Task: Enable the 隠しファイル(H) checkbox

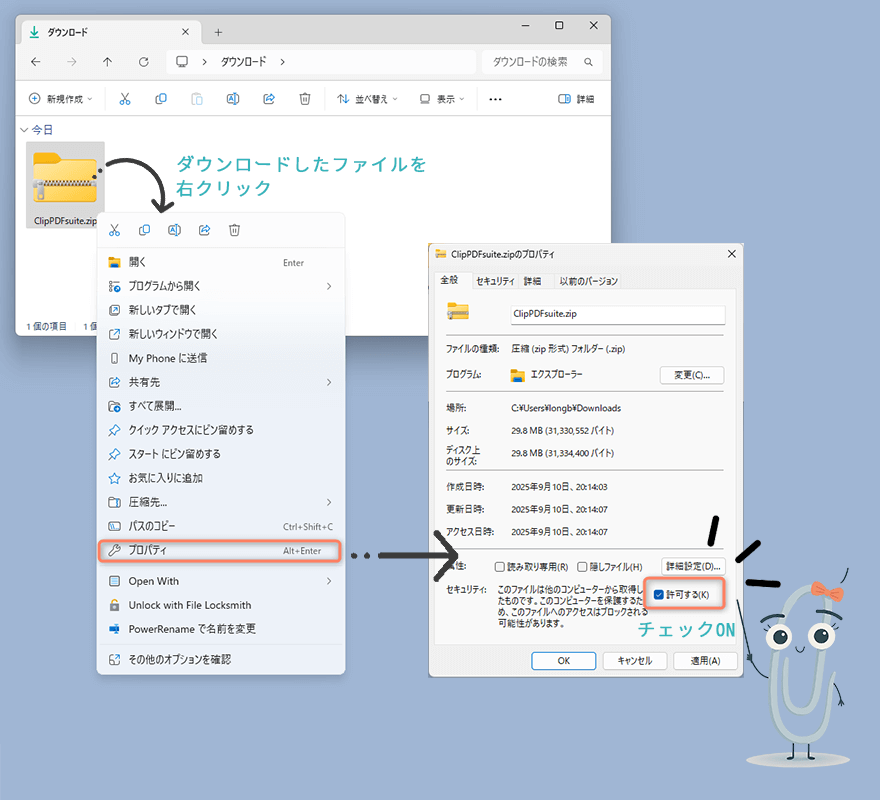Action: [x=582, y=567]
